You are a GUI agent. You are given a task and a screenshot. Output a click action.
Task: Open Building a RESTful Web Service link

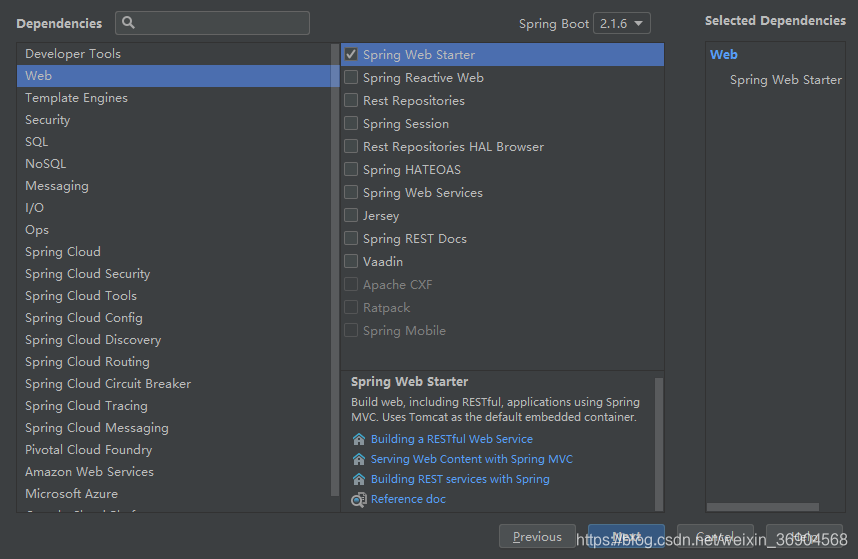[x=451, y=439]
